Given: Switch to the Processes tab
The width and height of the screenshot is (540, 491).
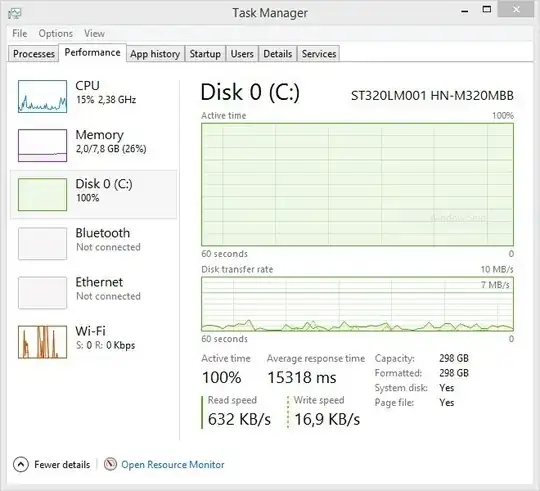Looking at the screenshot, I should tap(34, 54).
